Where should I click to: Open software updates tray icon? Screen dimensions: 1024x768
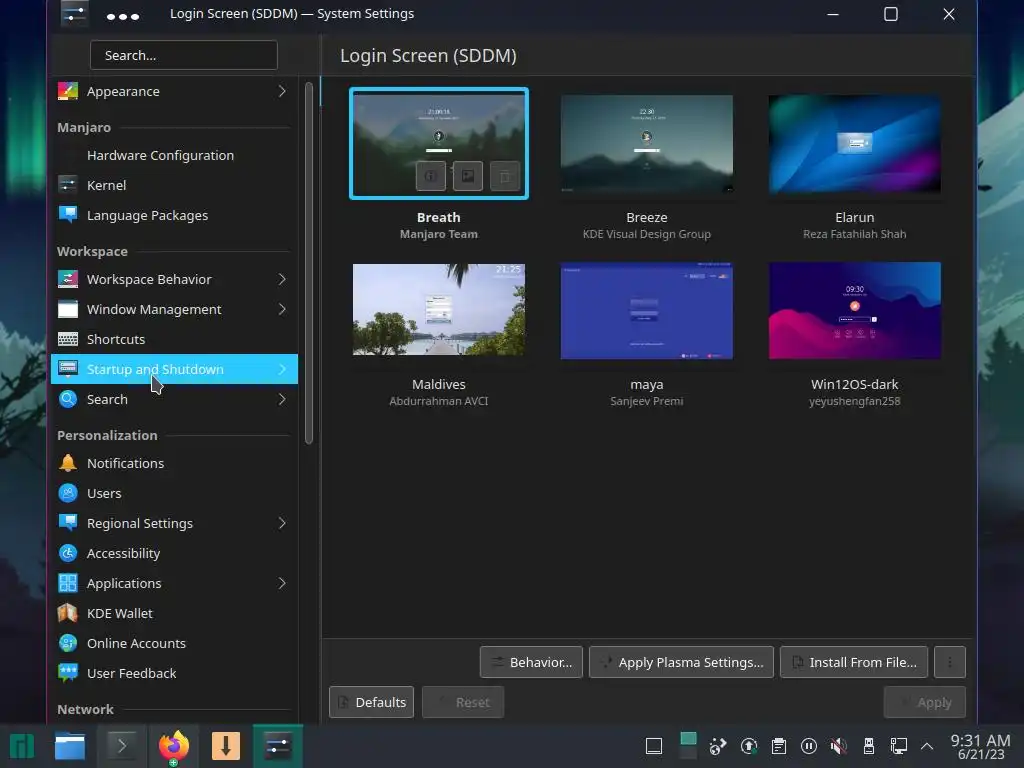749,746
